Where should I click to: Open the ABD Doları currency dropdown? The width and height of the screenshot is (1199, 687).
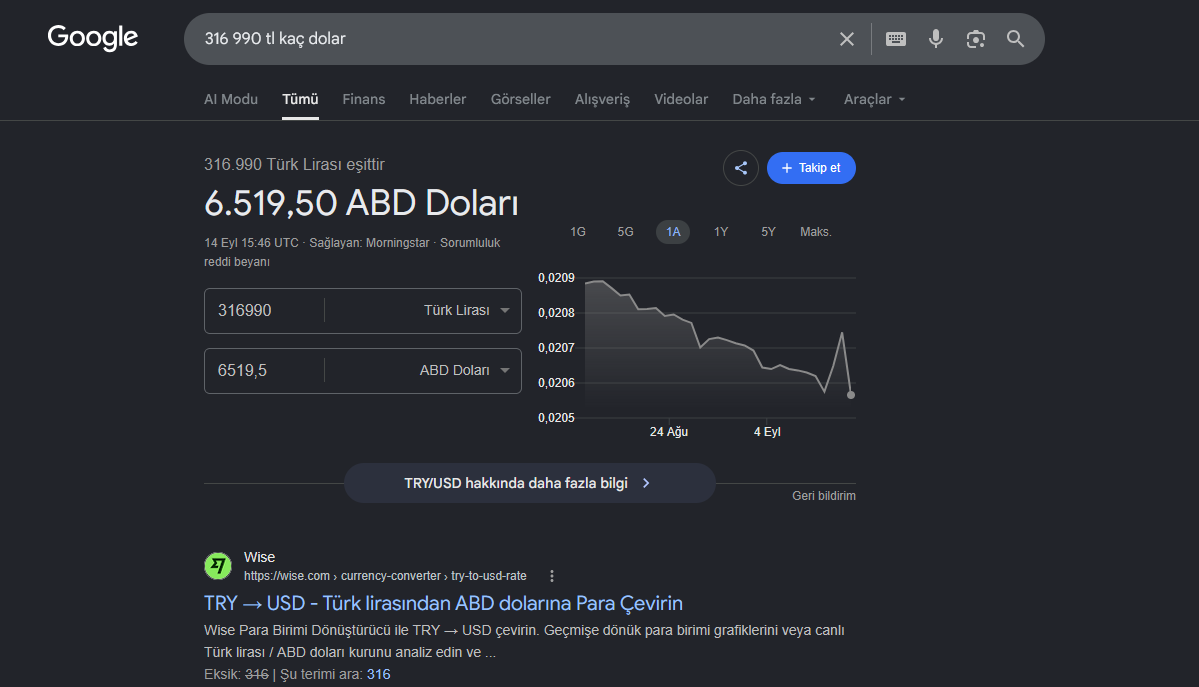464,370
